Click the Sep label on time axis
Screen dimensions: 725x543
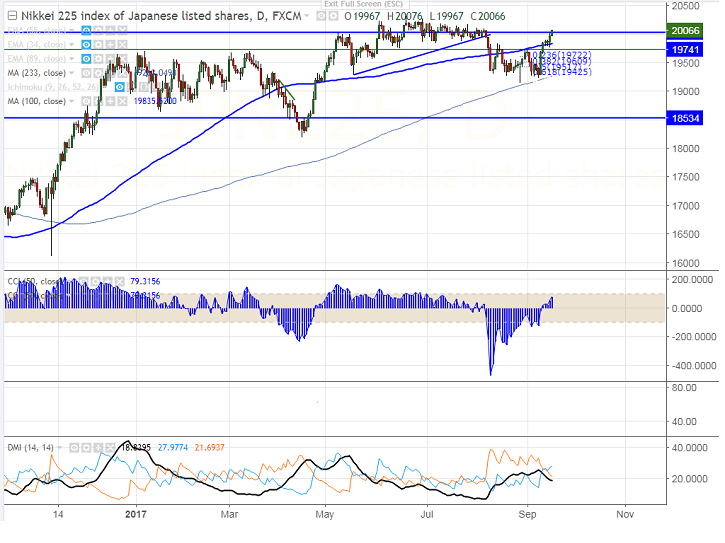527,514
